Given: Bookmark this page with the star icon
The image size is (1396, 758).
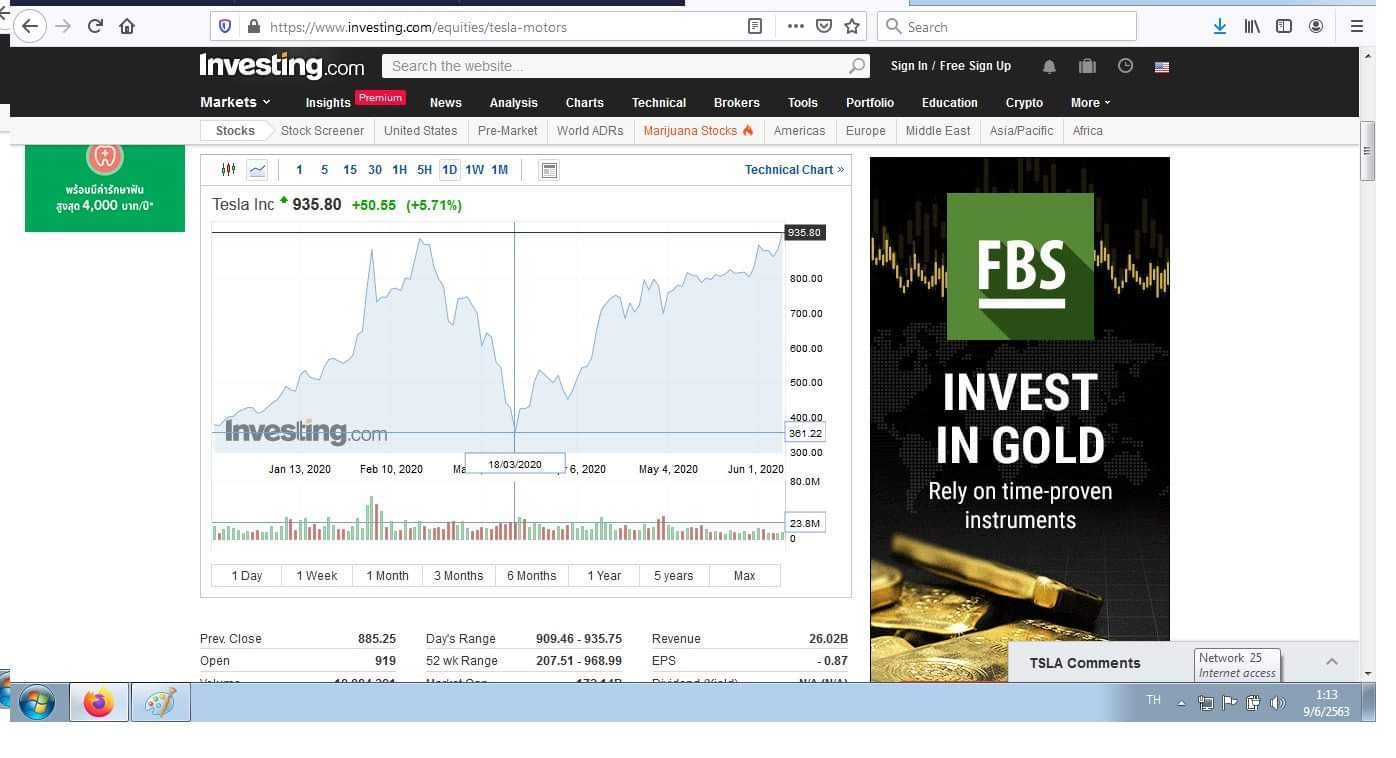Looking at the screenshot, I should click(x=852, y=27).
